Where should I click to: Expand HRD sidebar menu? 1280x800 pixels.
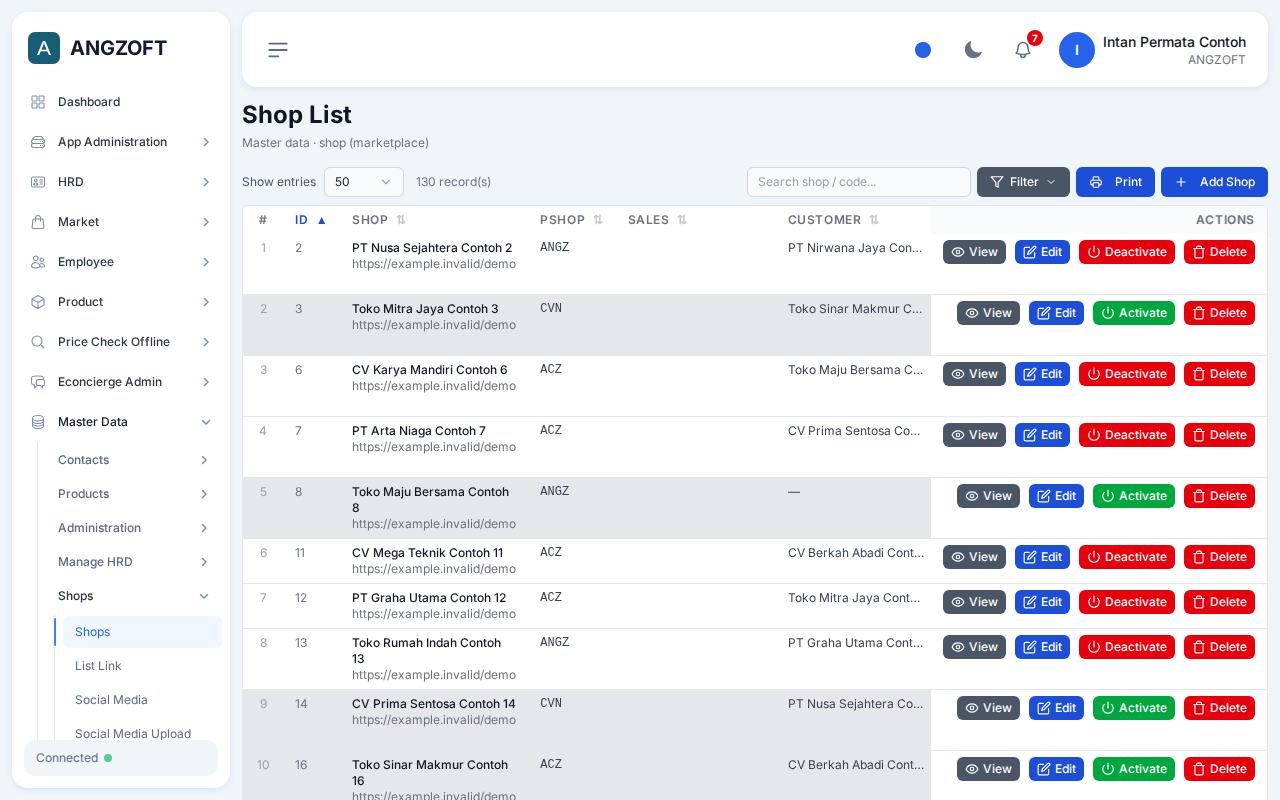coord(121,182)
